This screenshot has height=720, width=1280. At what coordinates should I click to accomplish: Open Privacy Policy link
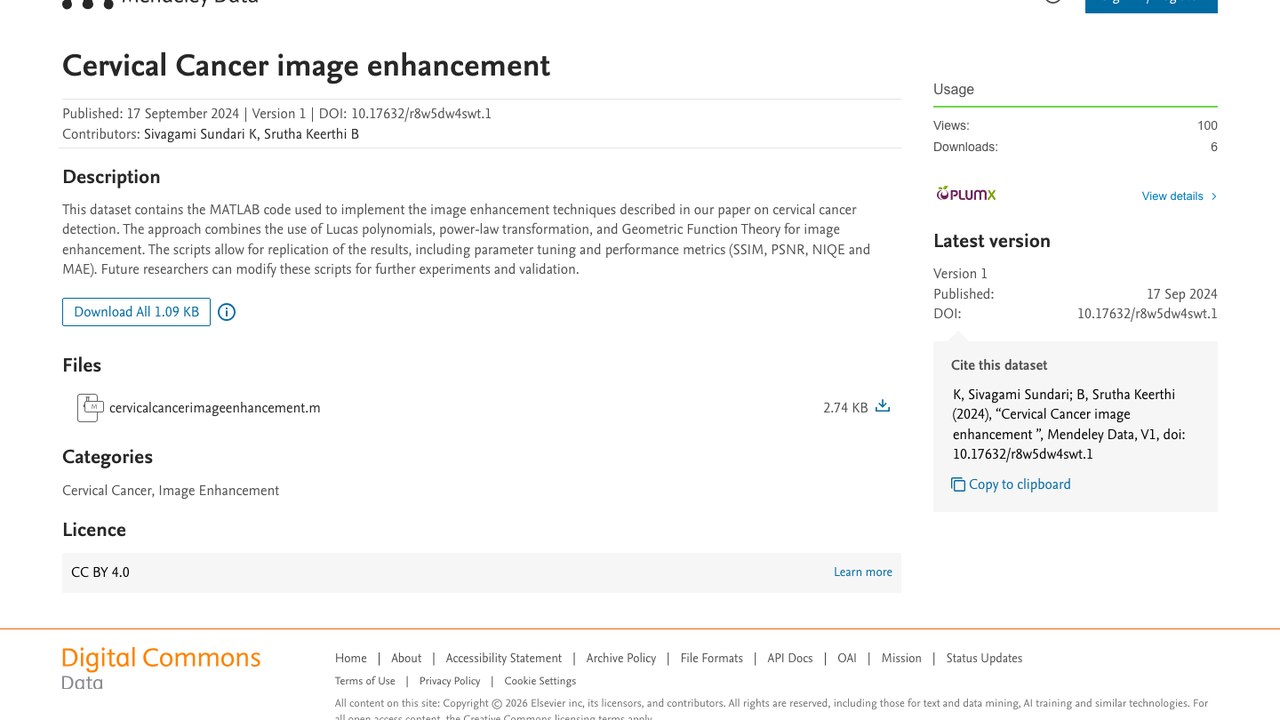click(450, 681)
